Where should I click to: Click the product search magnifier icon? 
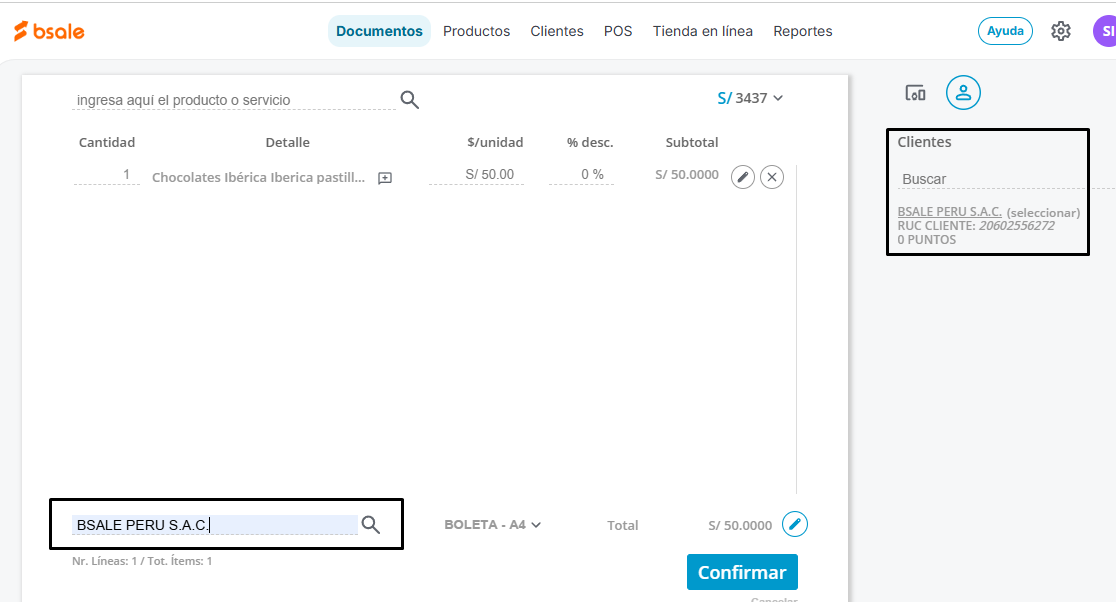pos(409,100)
